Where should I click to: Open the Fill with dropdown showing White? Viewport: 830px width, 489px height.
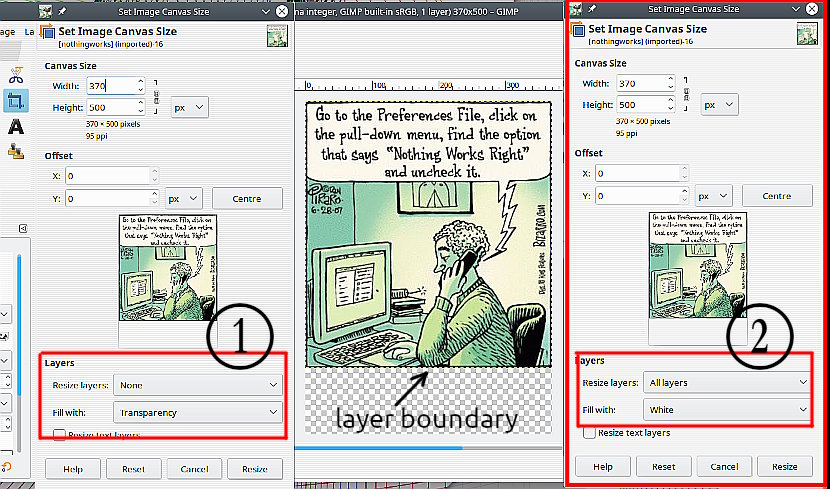(728, 410)
